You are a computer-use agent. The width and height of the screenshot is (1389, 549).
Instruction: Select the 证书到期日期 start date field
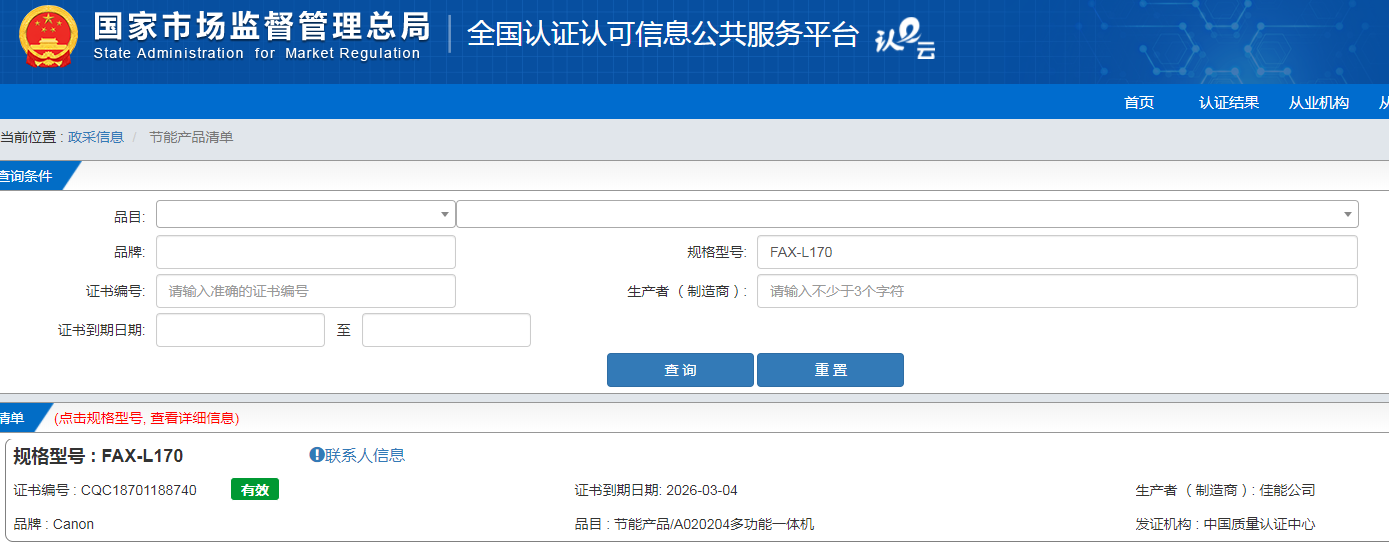[240, 330]
